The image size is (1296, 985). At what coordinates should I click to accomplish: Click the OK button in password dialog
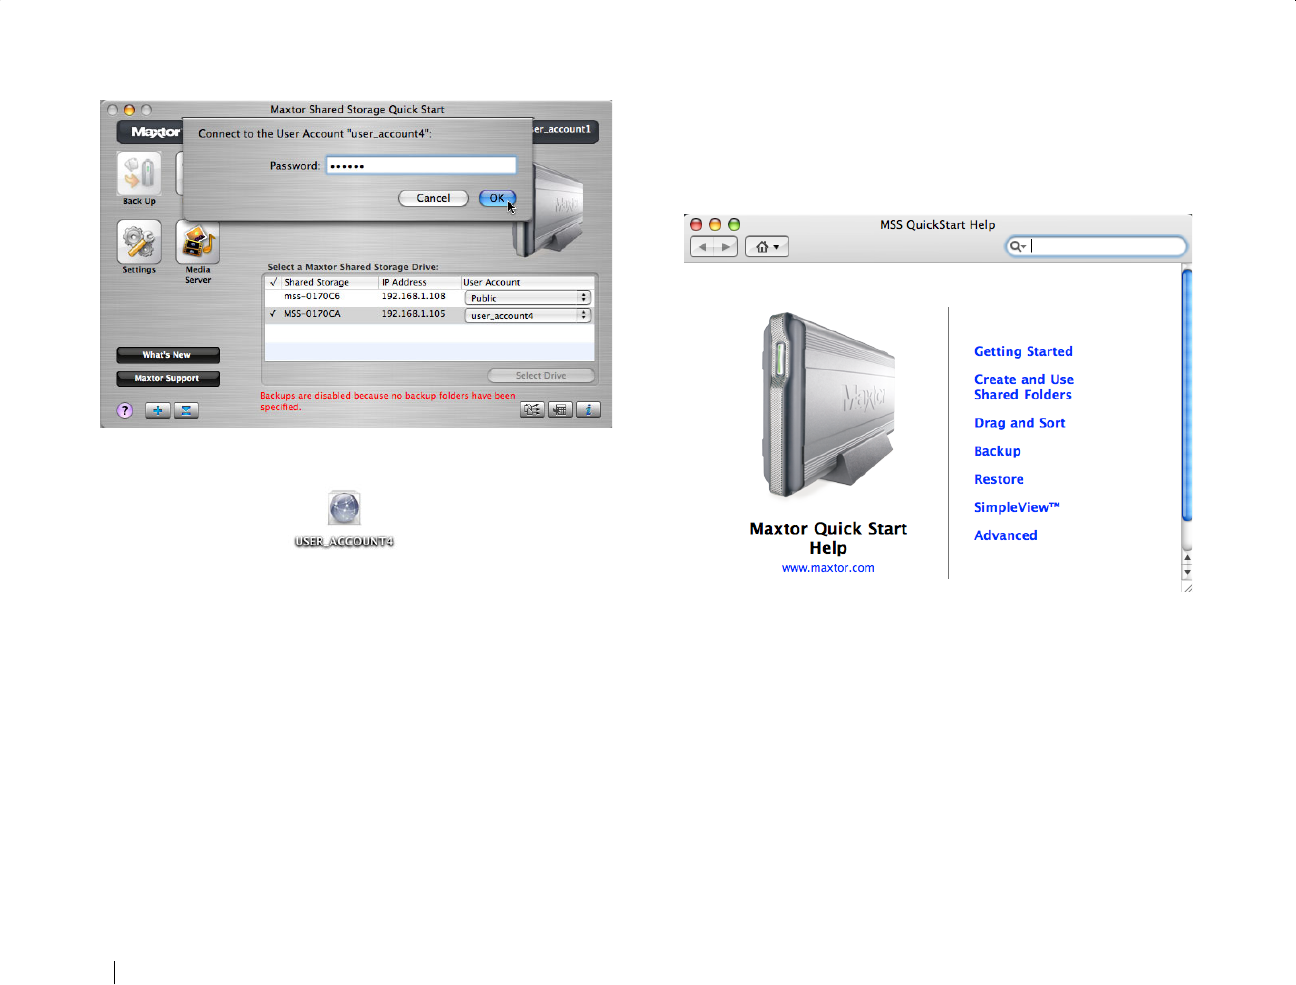click(497, 198)
